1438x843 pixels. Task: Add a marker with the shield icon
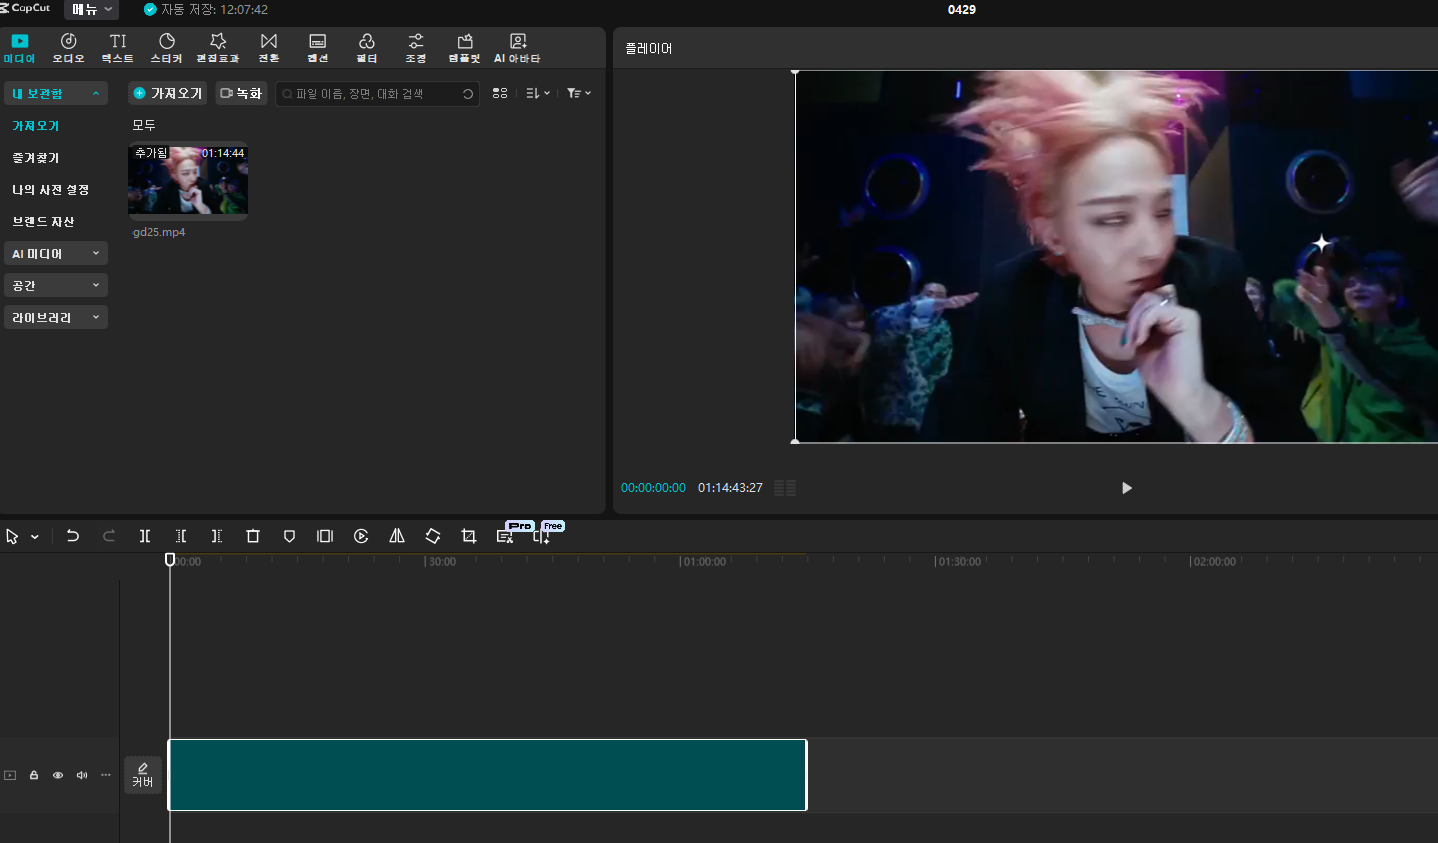(289, 536)
